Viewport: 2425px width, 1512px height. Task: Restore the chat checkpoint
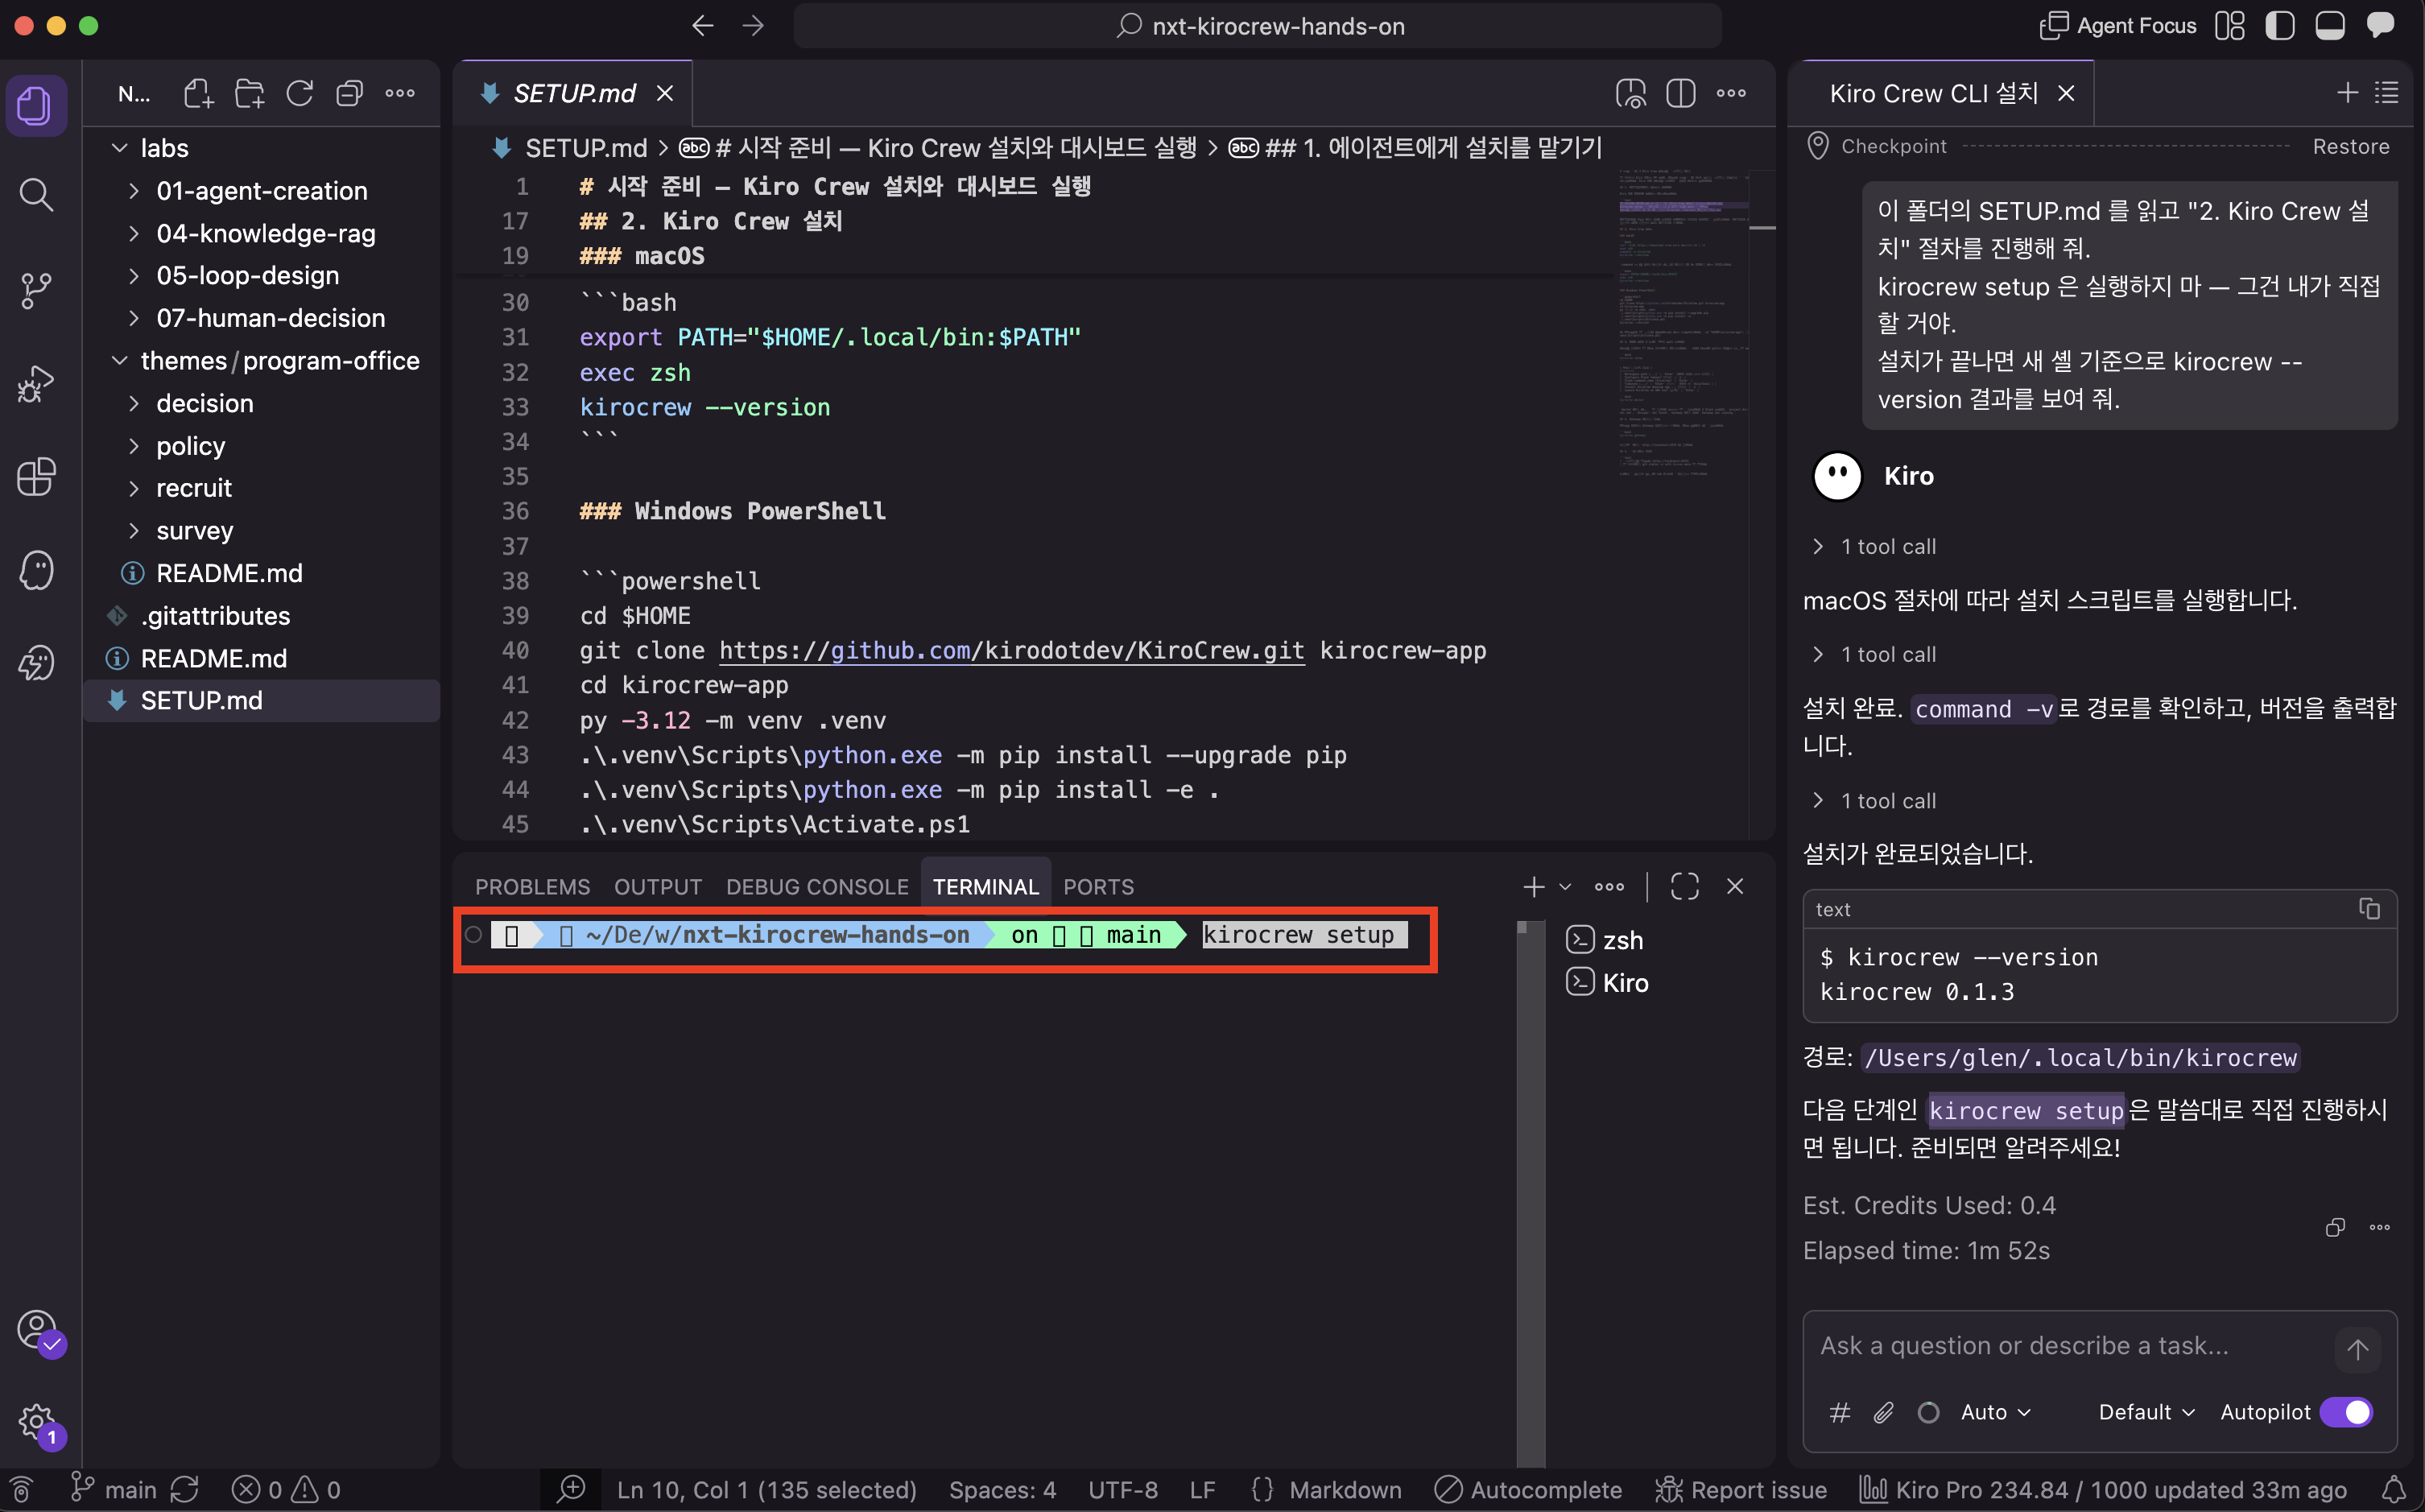click(2350, 146)
